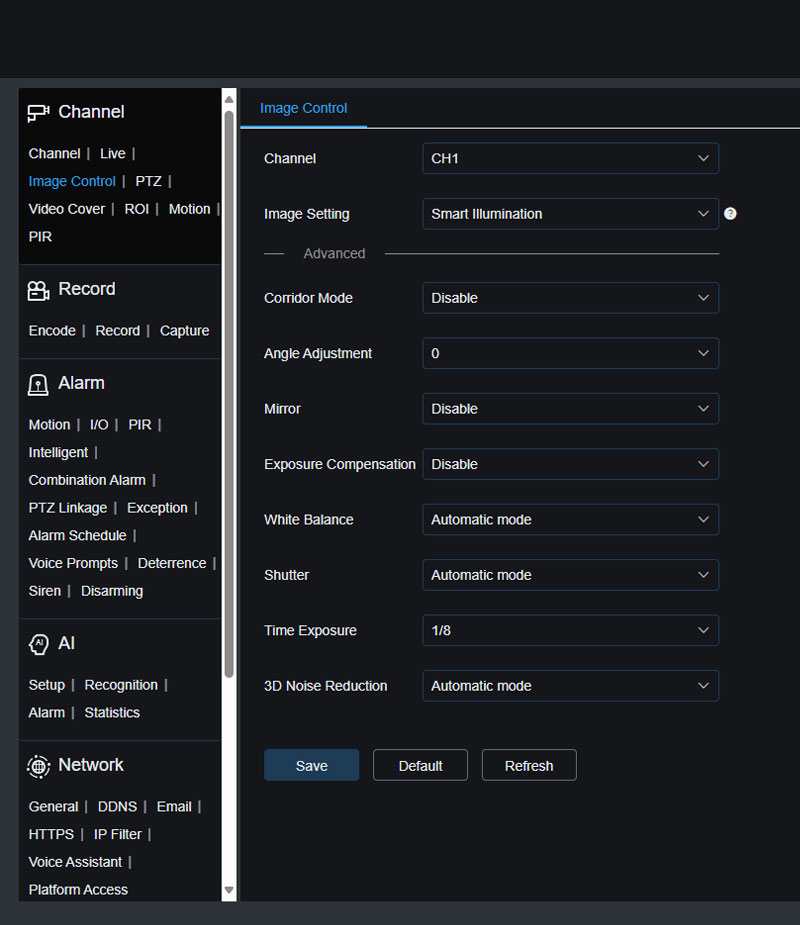Click the sidebar vertical scrollbar thumb
Screen dimensions: 800x925
(229, 390)
